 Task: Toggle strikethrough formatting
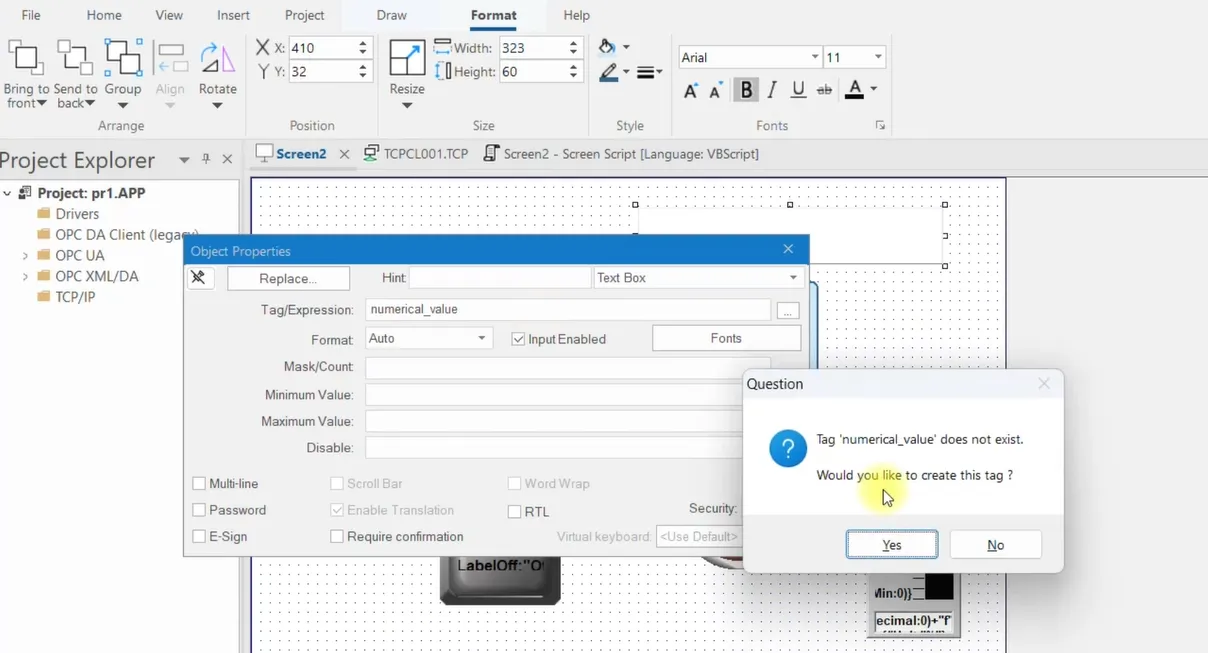[824, 90]
